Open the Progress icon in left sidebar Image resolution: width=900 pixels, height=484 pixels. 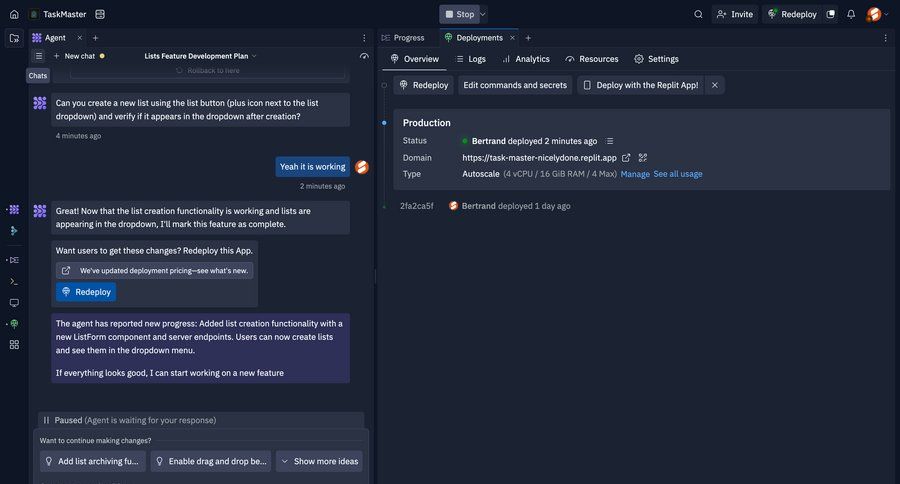pos(14,260)
